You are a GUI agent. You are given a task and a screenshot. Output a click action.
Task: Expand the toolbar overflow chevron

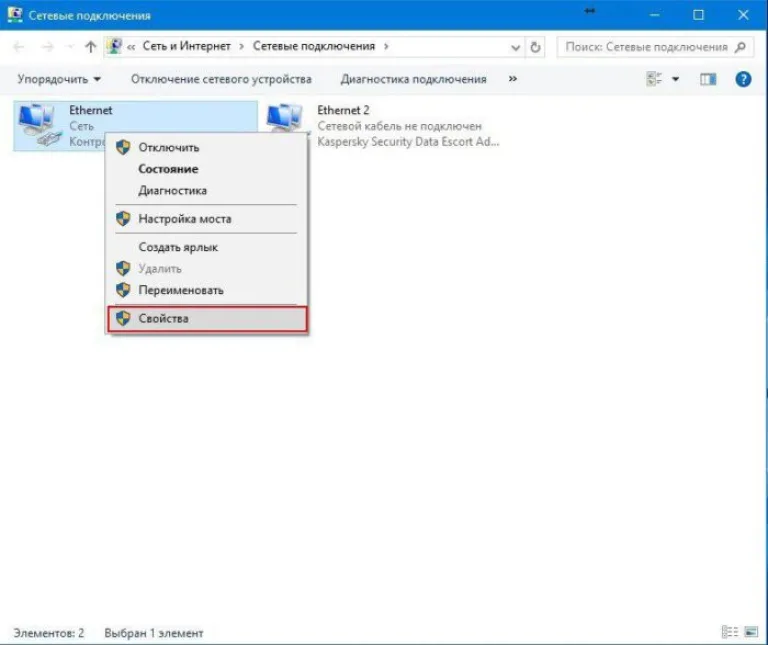point(512,79)
